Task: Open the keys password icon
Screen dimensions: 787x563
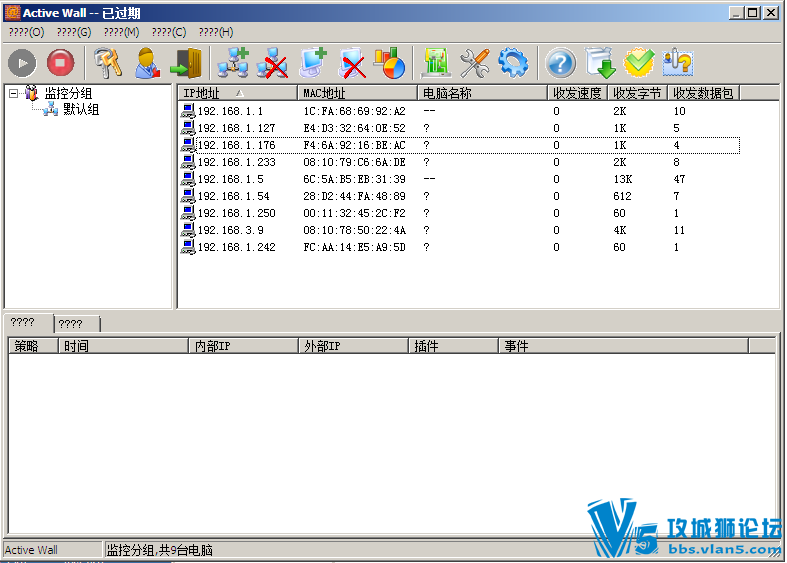Action: pyautogui.click(x=108, y=63)
